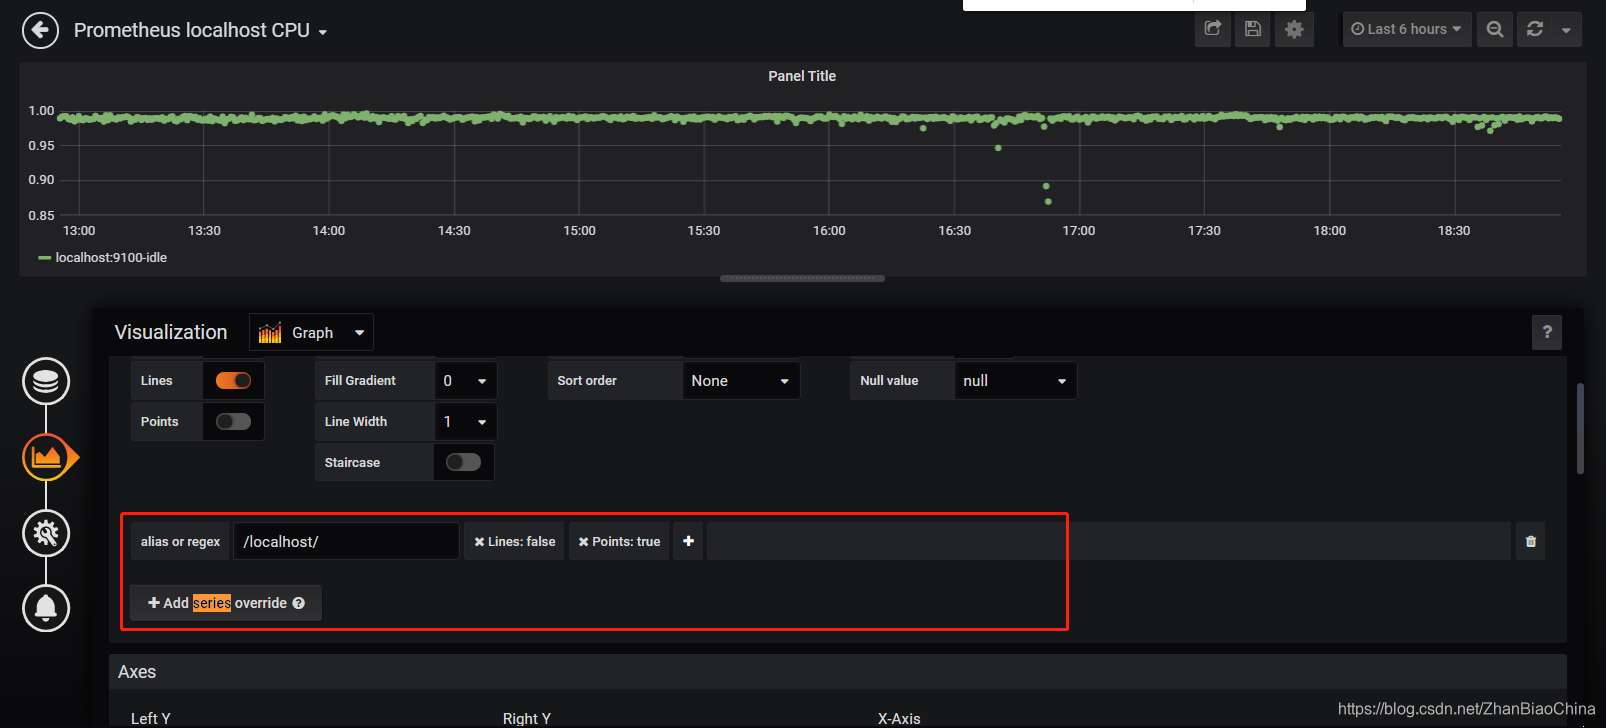Go back using the arrow icon

point(40,30)
